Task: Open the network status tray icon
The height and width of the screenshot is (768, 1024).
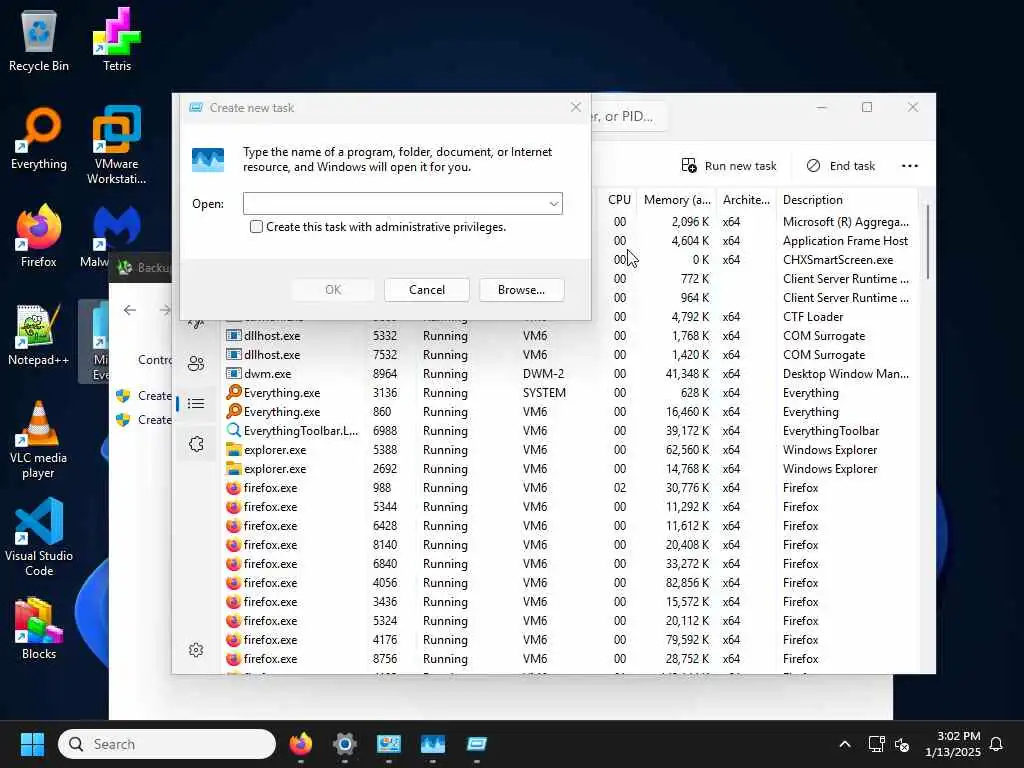Action: point(876,744)
